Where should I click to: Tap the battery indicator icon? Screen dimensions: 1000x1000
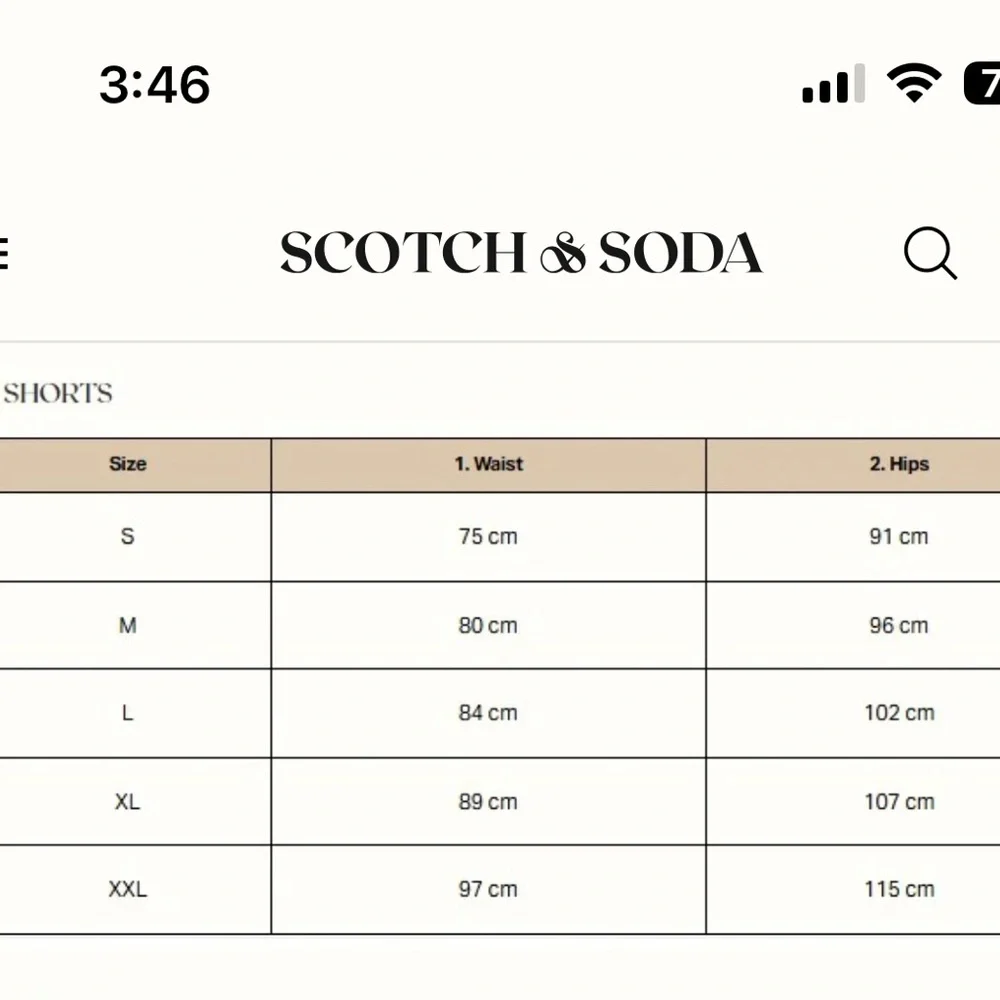click(x=982, y=83)
